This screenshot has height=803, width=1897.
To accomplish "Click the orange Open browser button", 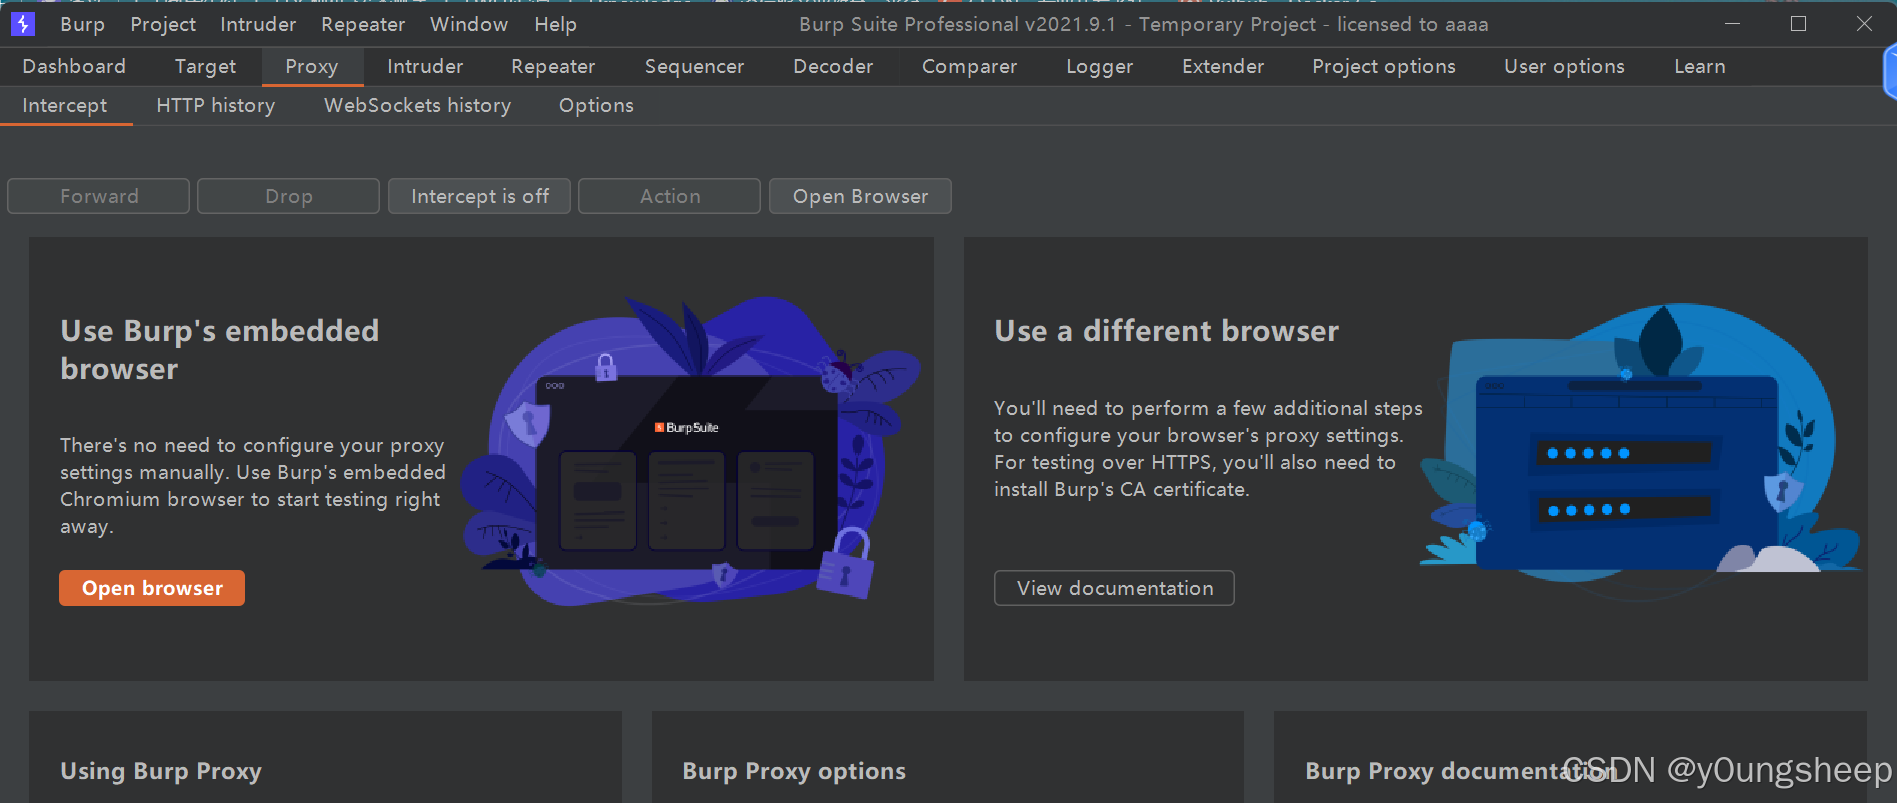I will click(x=152, y=588).
